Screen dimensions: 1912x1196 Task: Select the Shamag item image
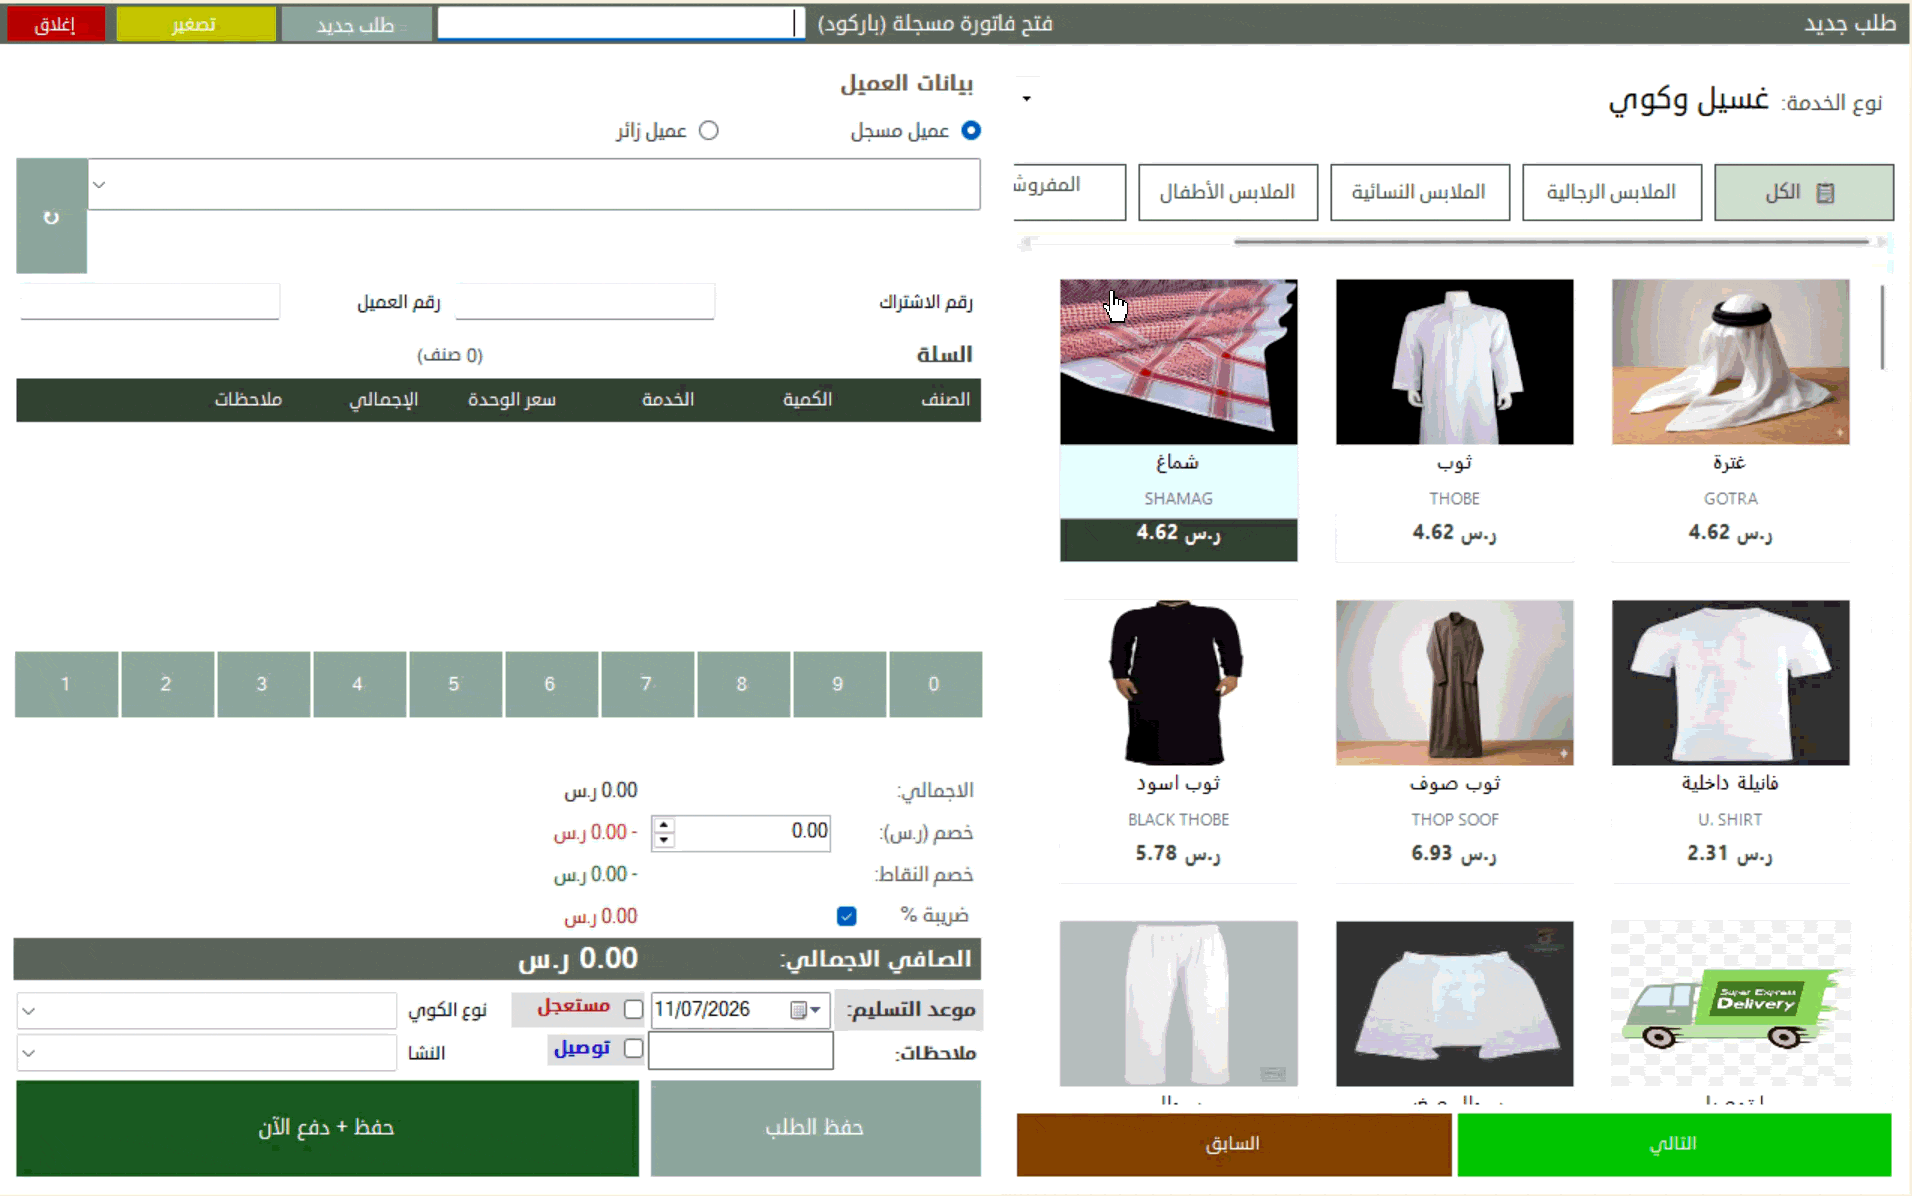1178,362
